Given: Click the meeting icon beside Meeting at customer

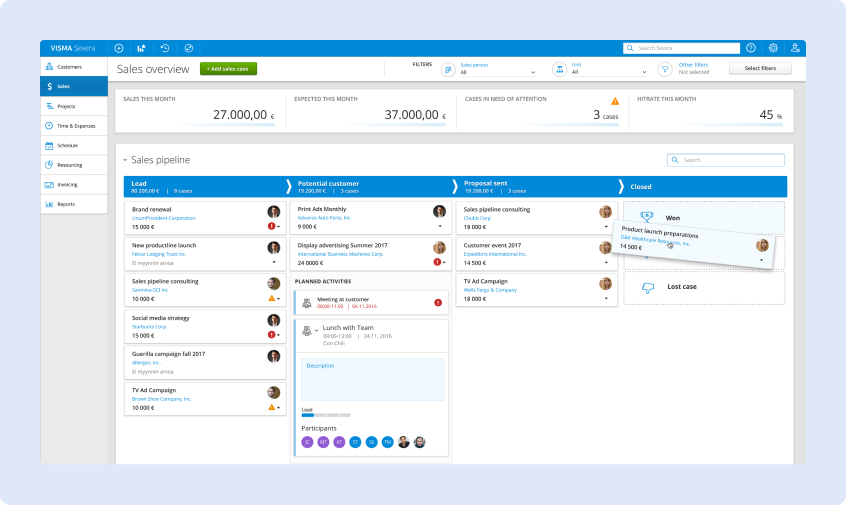Looking at the screenshot, I should pos(306,303).
